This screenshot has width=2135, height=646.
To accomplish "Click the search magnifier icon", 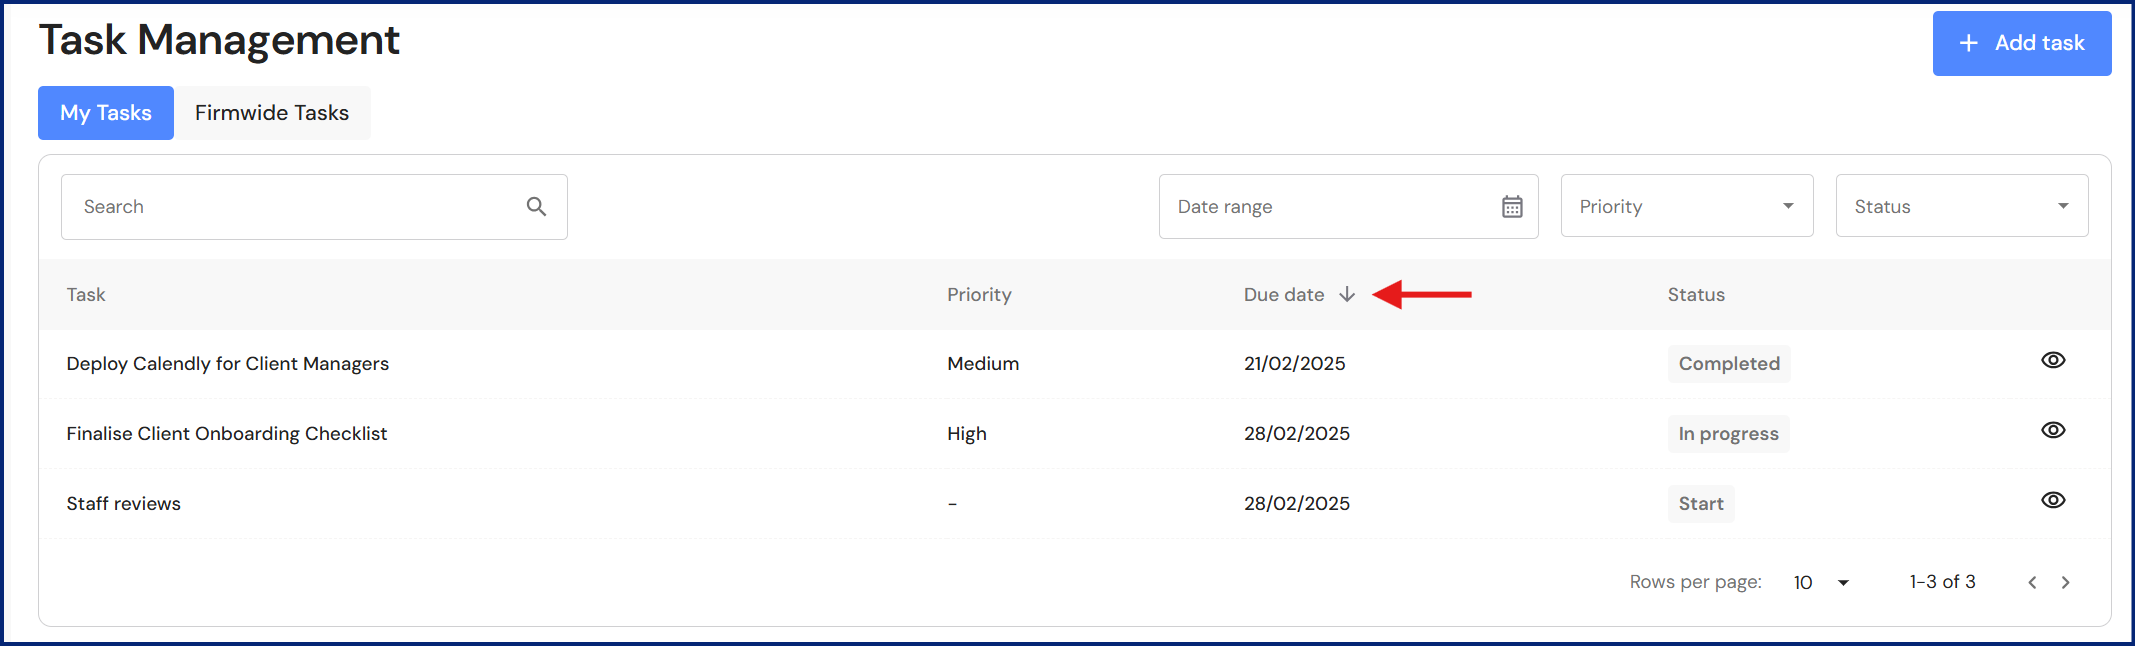I will pos(536,207).
